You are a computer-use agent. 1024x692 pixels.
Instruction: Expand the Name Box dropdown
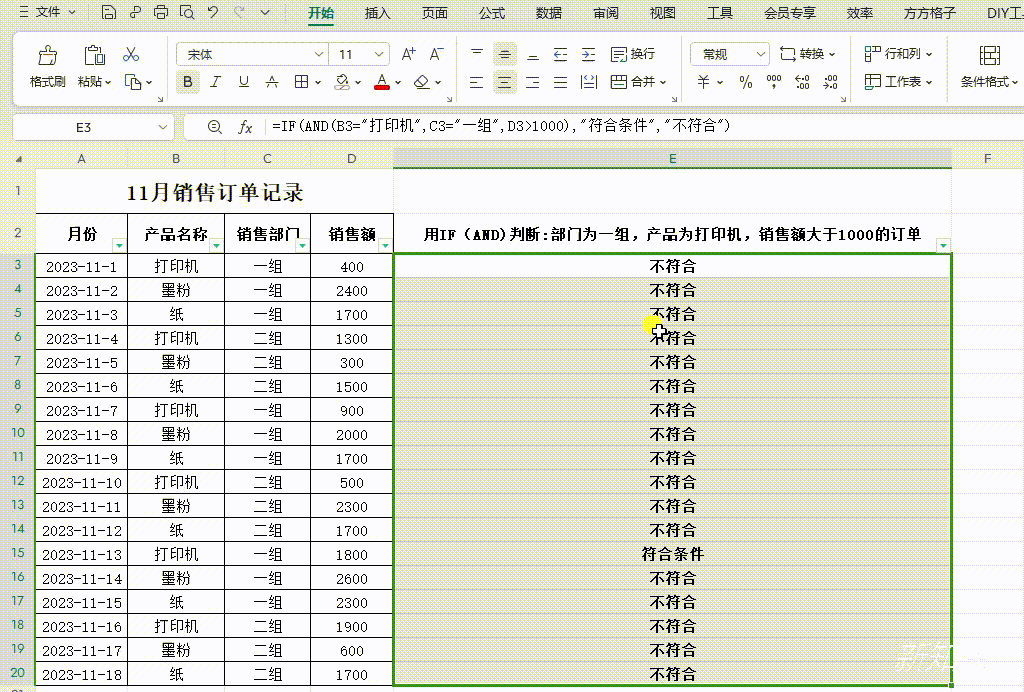click(x=163, y=127)
